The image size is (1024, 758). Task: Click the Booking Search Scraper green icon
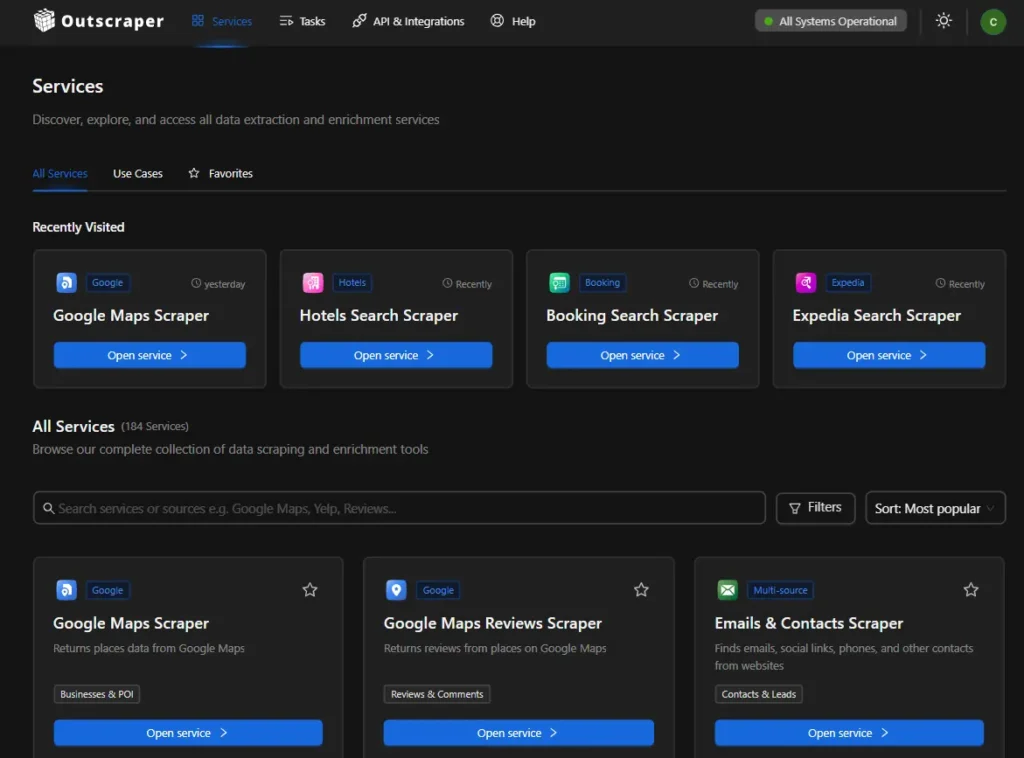coord(559,283)
